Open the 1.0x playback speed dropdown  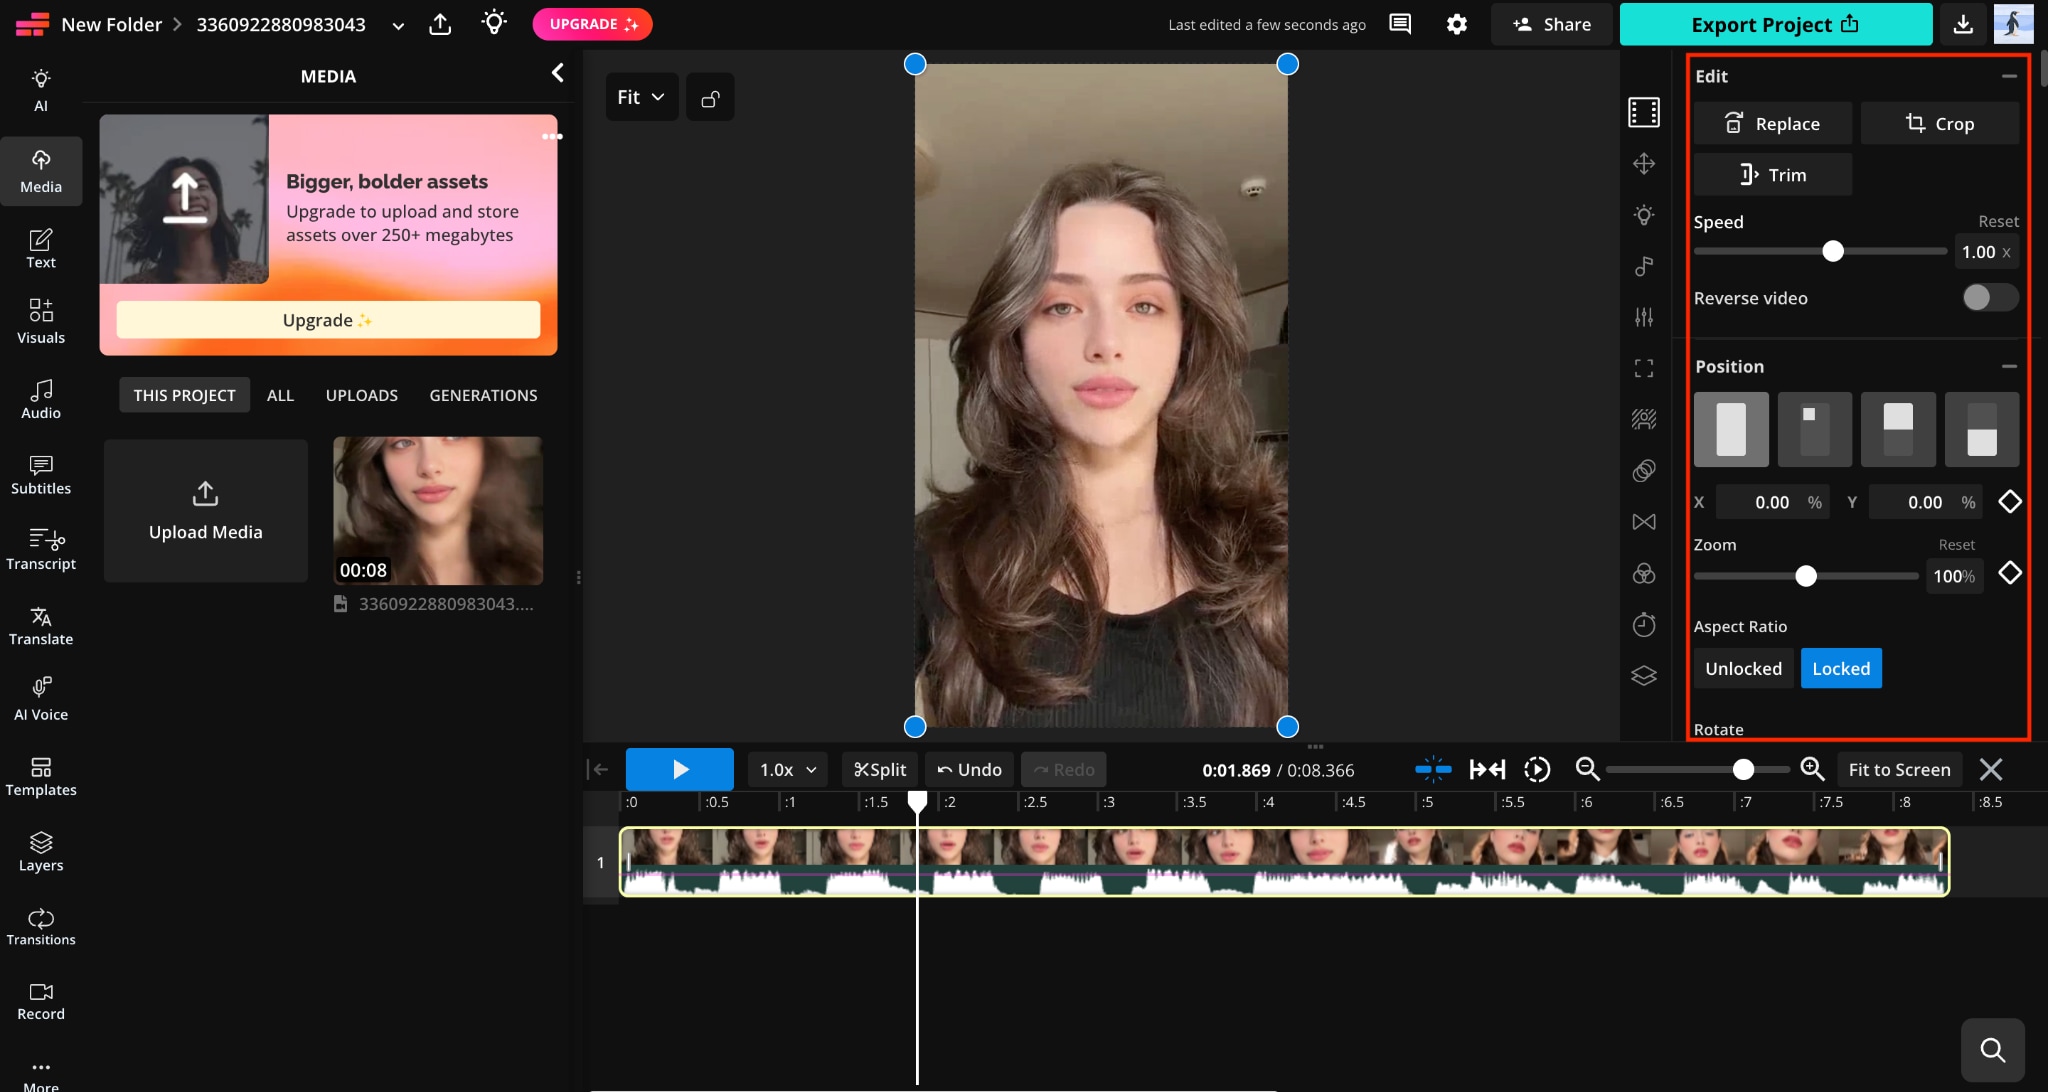point(788,770)
